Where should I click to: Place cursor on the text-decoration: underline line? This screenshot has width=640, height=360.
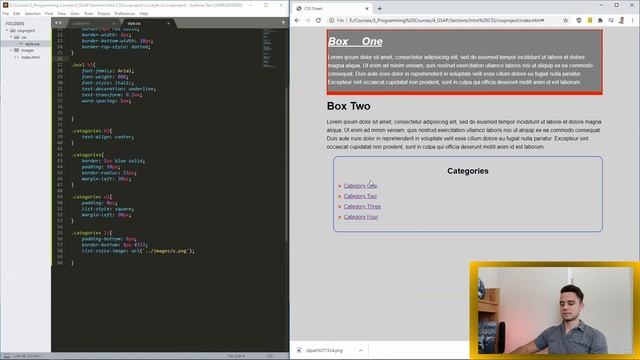pyautogui.click(x=118, y=89)
